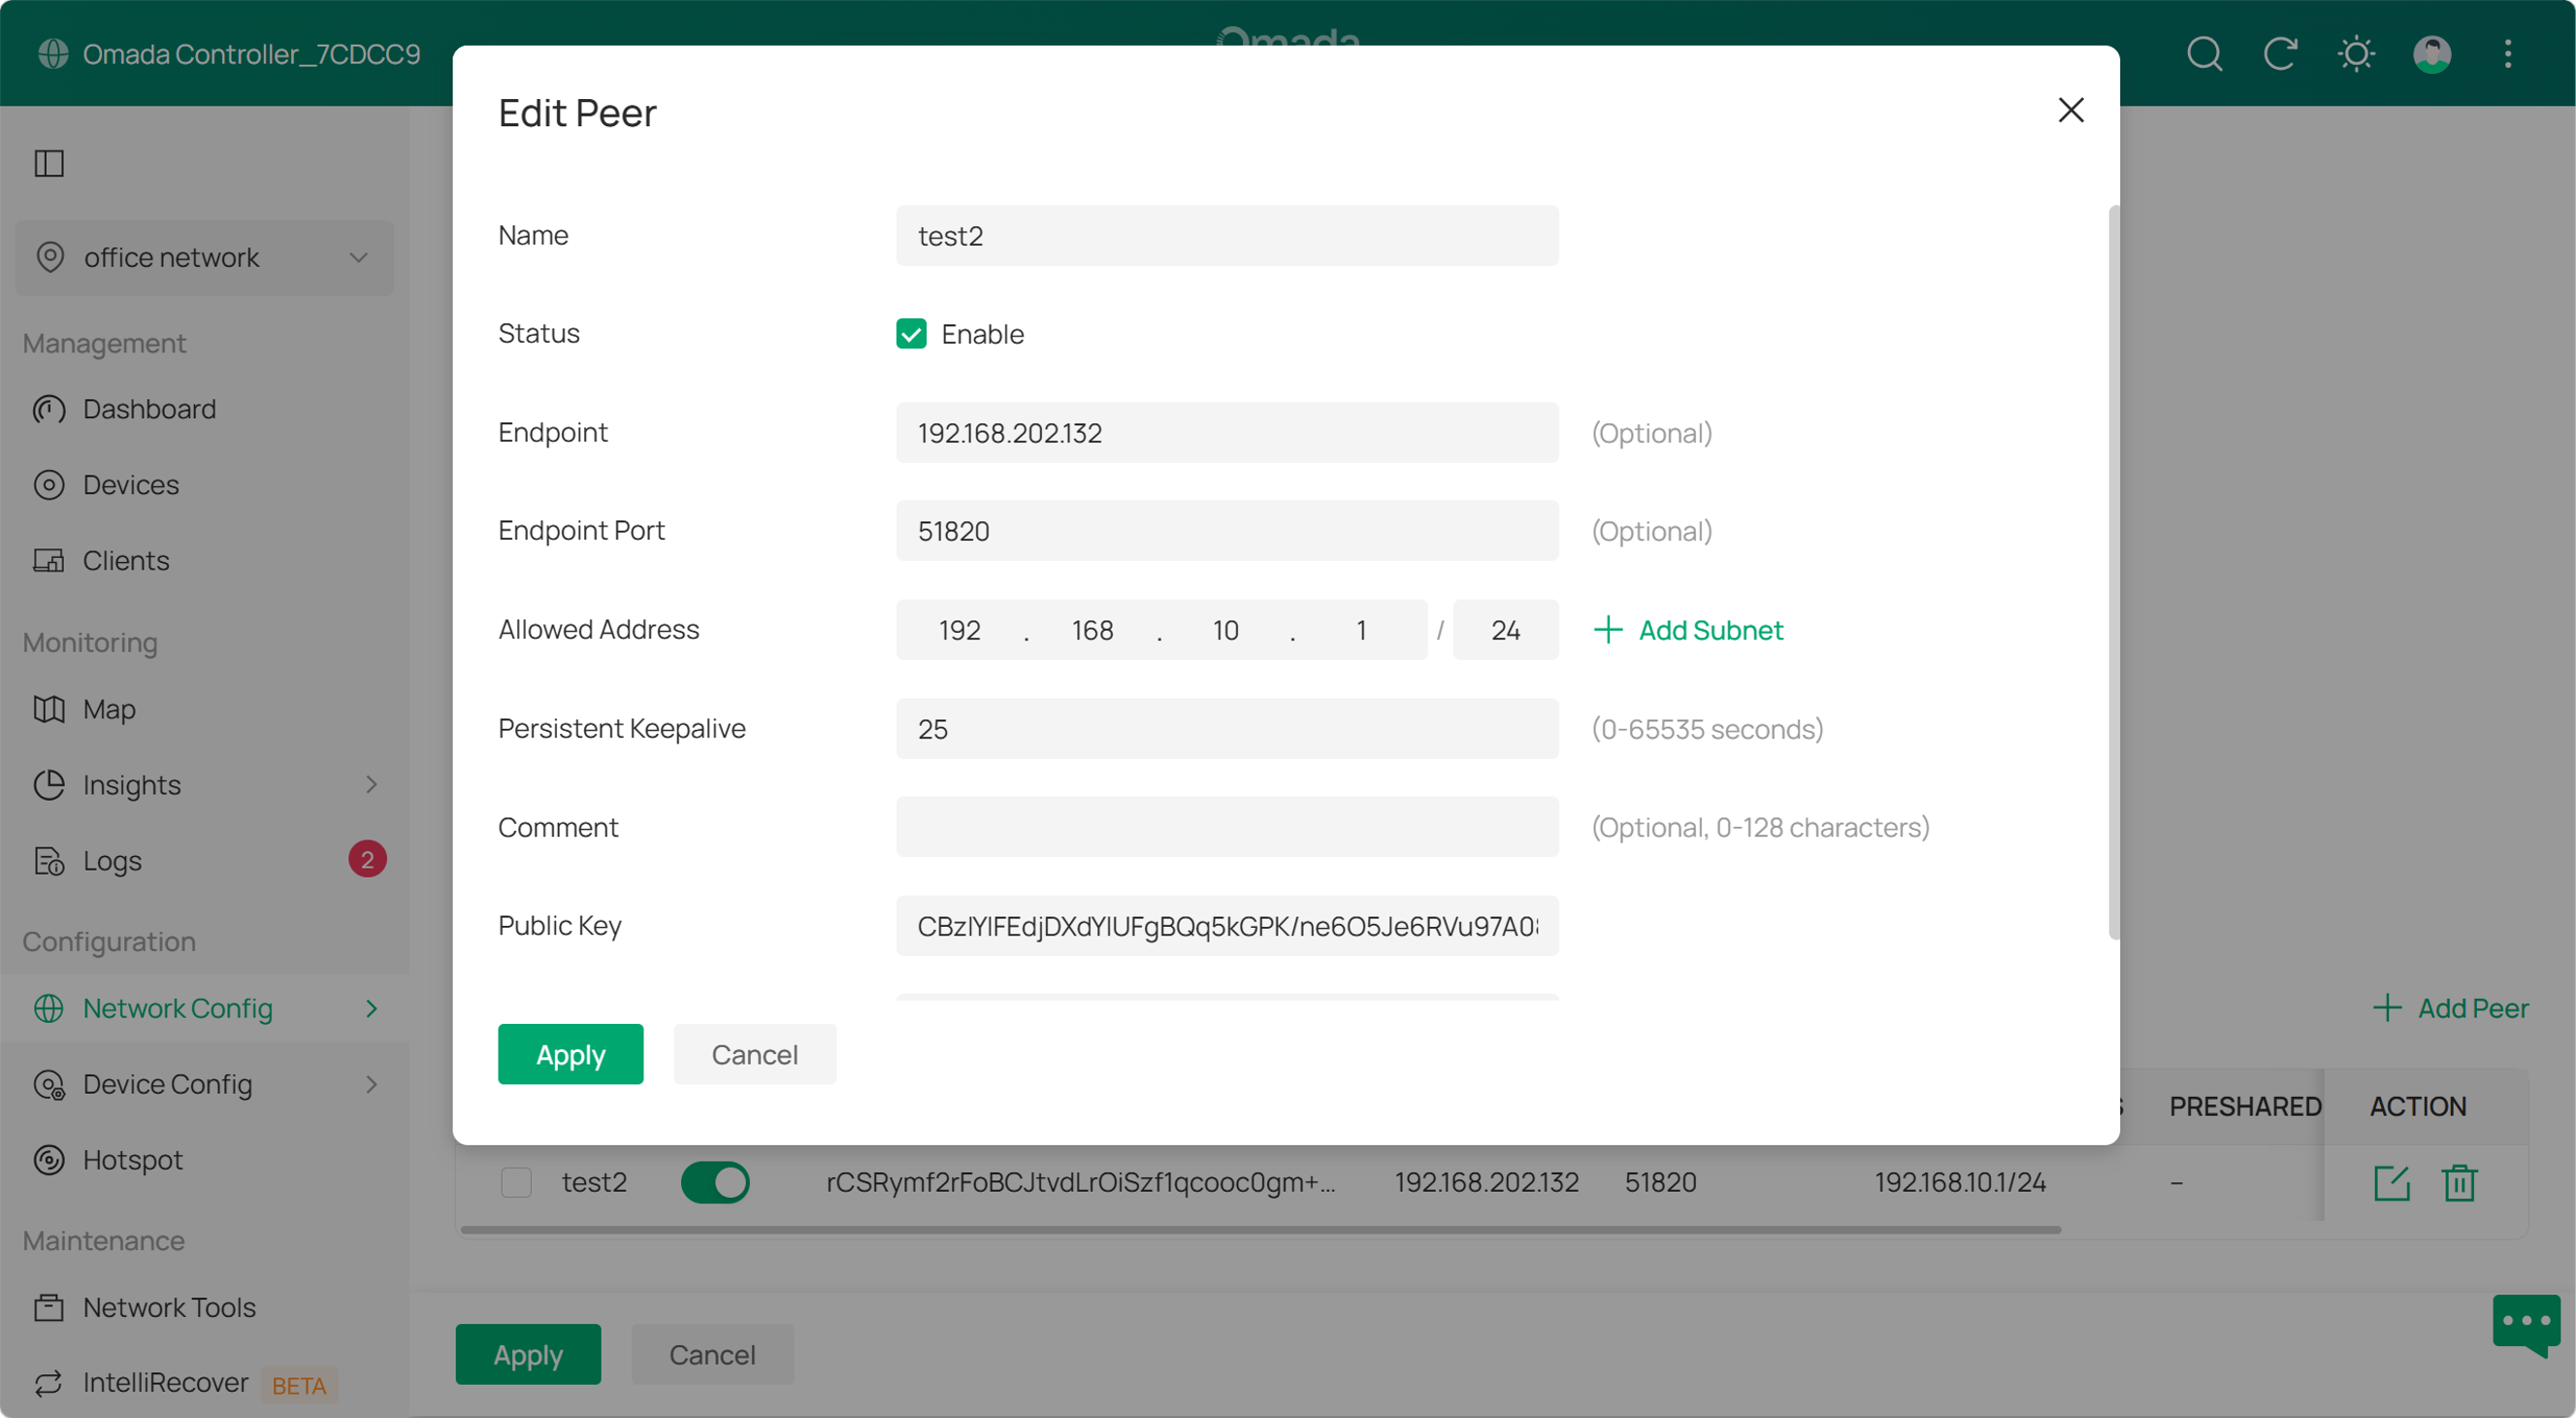Screen dimensions: 2576x1418
Task: Click the global search icon in header
Action: pos(2204,53)
